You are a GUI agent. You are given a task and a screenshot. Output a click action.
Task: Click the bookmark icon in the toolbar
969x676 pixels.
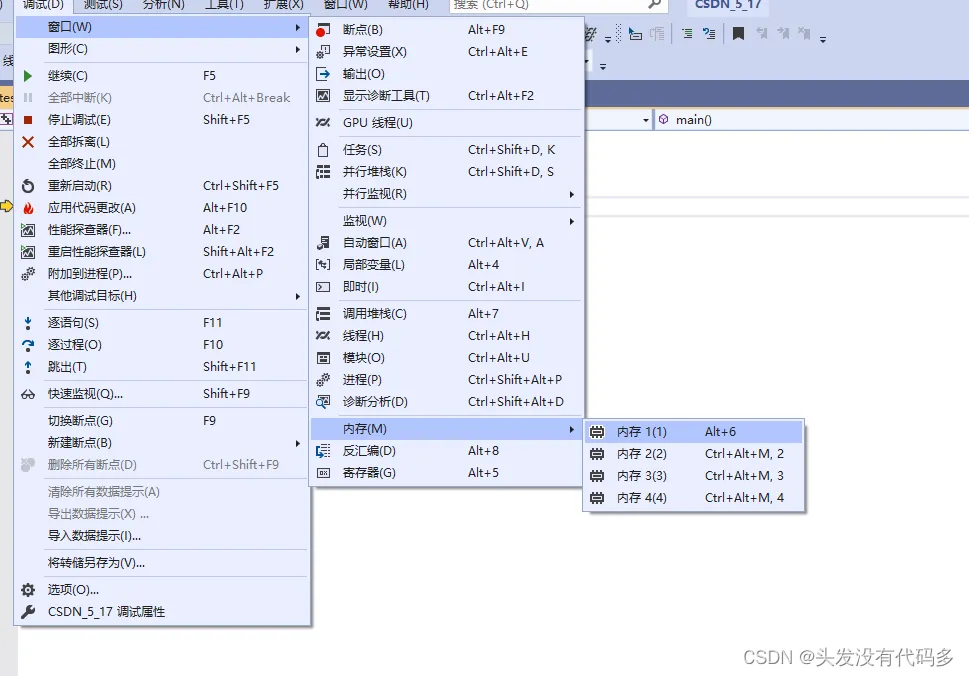pos(738,33)
